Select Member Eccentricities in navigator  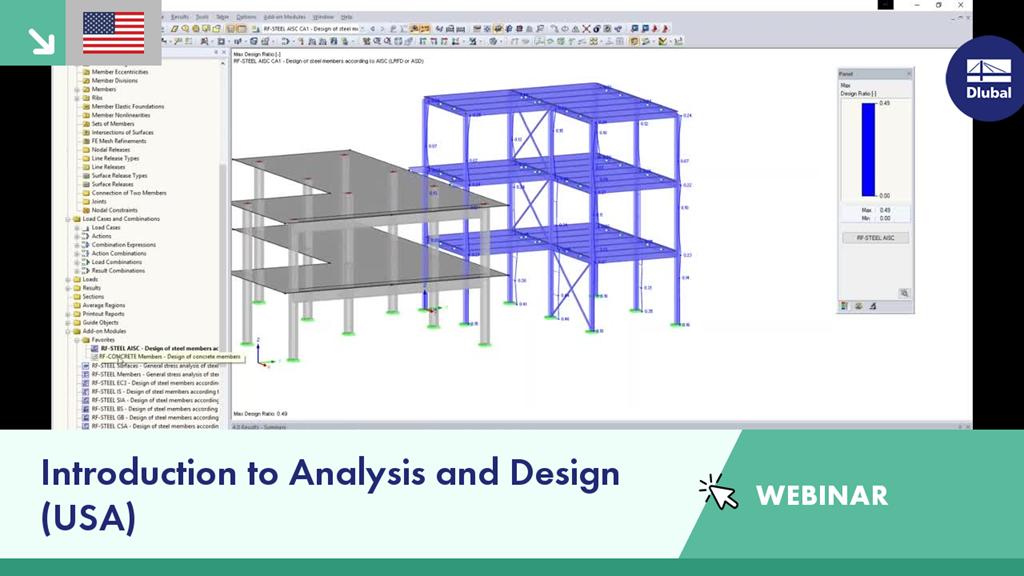120,72
